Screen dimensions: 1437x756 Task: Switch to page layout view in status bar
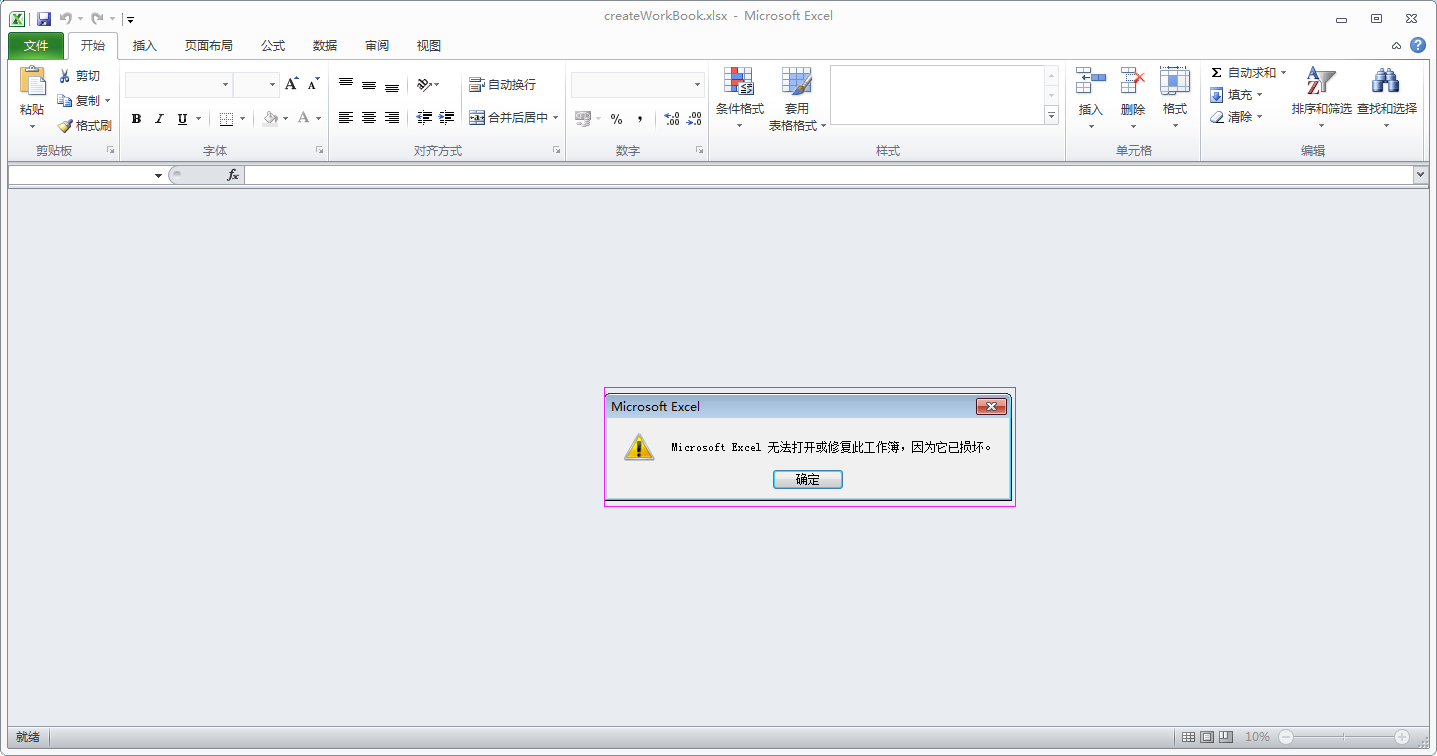tap(1208, 737)
